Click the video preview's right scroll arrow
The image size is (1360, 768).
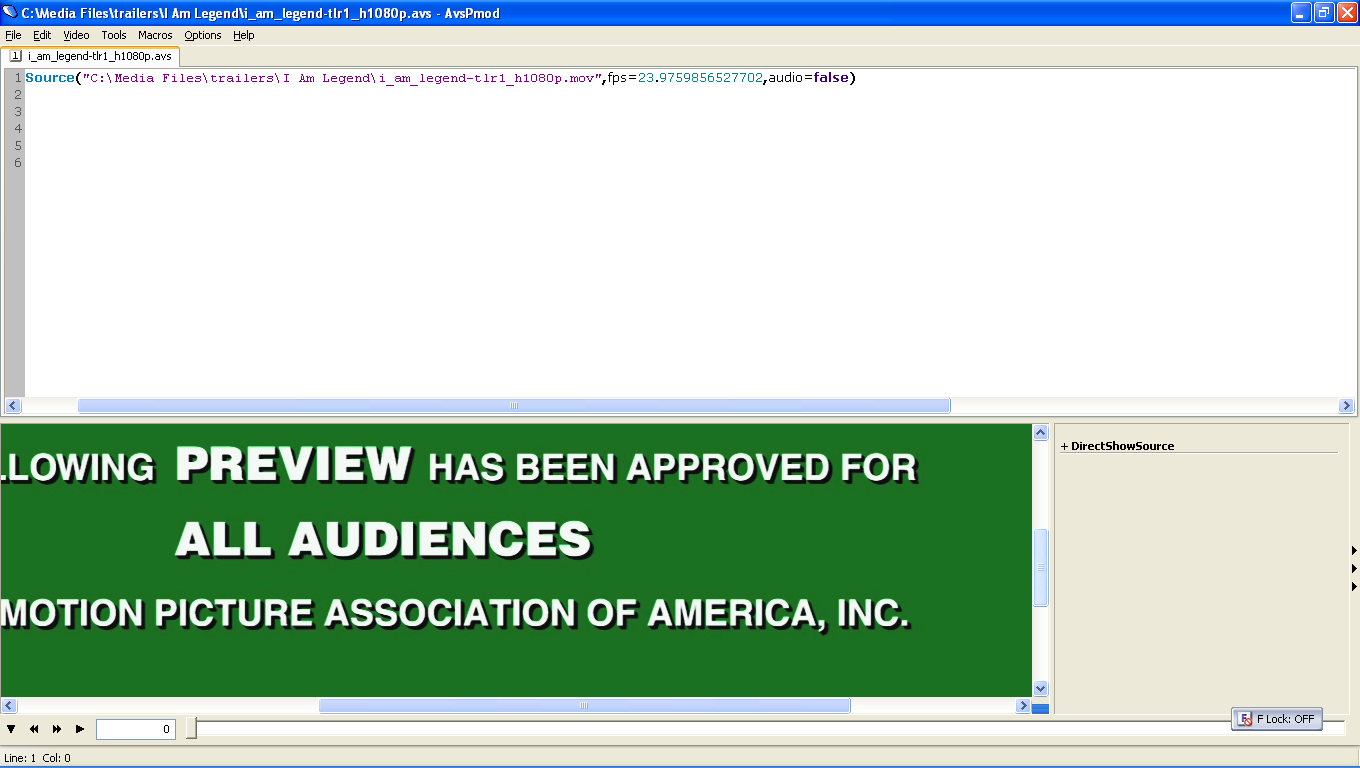click(1023, 706)
